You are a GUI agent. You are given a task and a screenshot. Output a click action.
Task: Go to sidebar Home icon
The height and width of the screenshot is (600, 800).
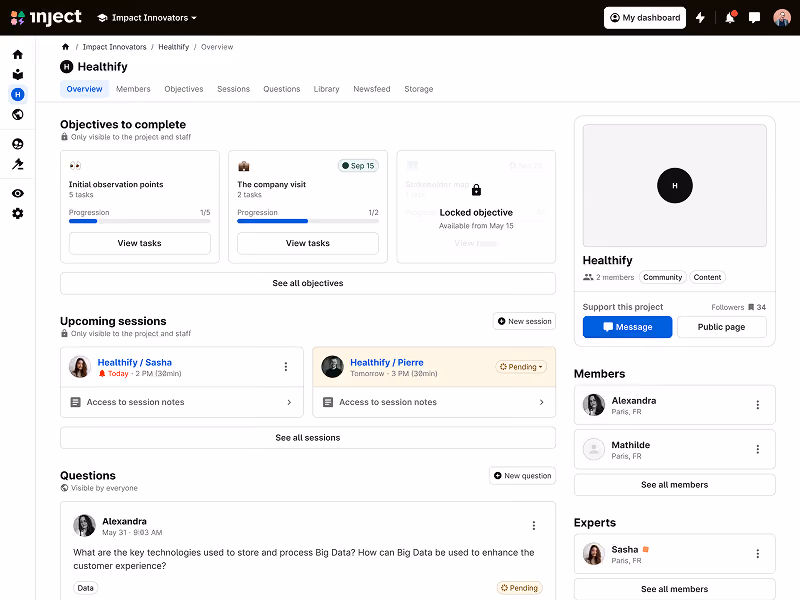tap(18, 55)
